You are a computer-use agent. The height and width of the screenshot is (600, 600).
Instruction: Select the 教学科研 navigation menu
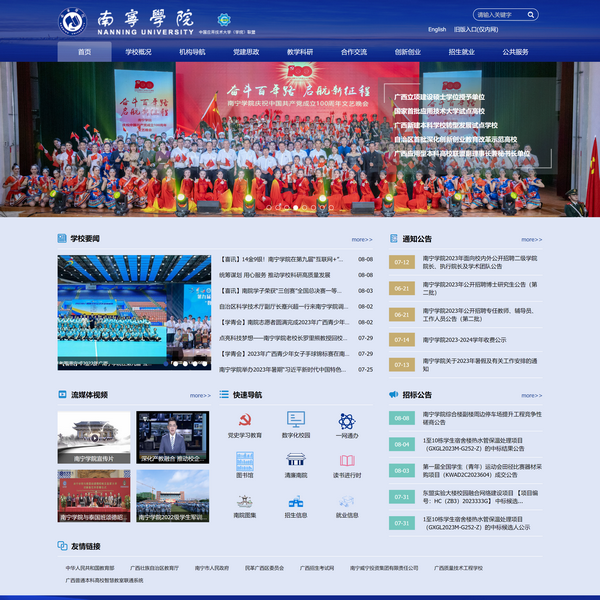tap(300, 51)
